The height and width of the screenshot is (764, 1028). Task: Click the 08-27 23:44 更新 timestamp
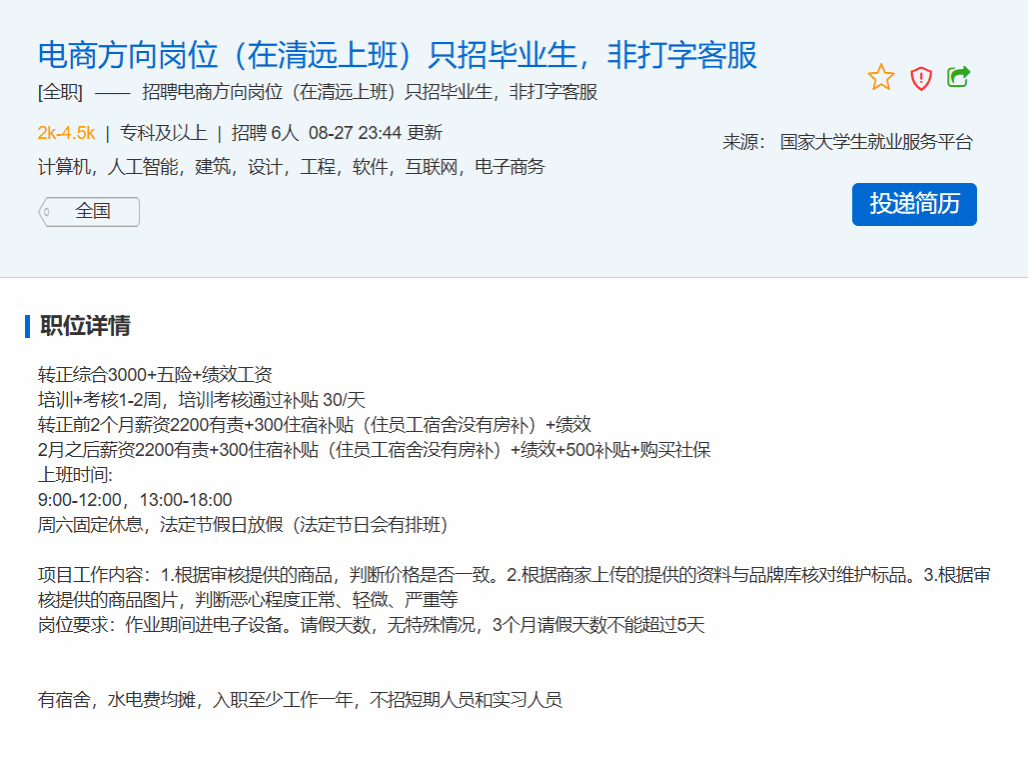(x=375, y=133)
